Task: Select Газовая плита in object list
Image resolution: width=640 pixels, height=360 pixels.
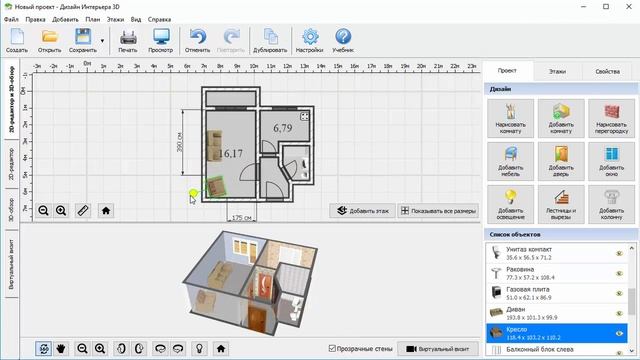Action: 557,293
